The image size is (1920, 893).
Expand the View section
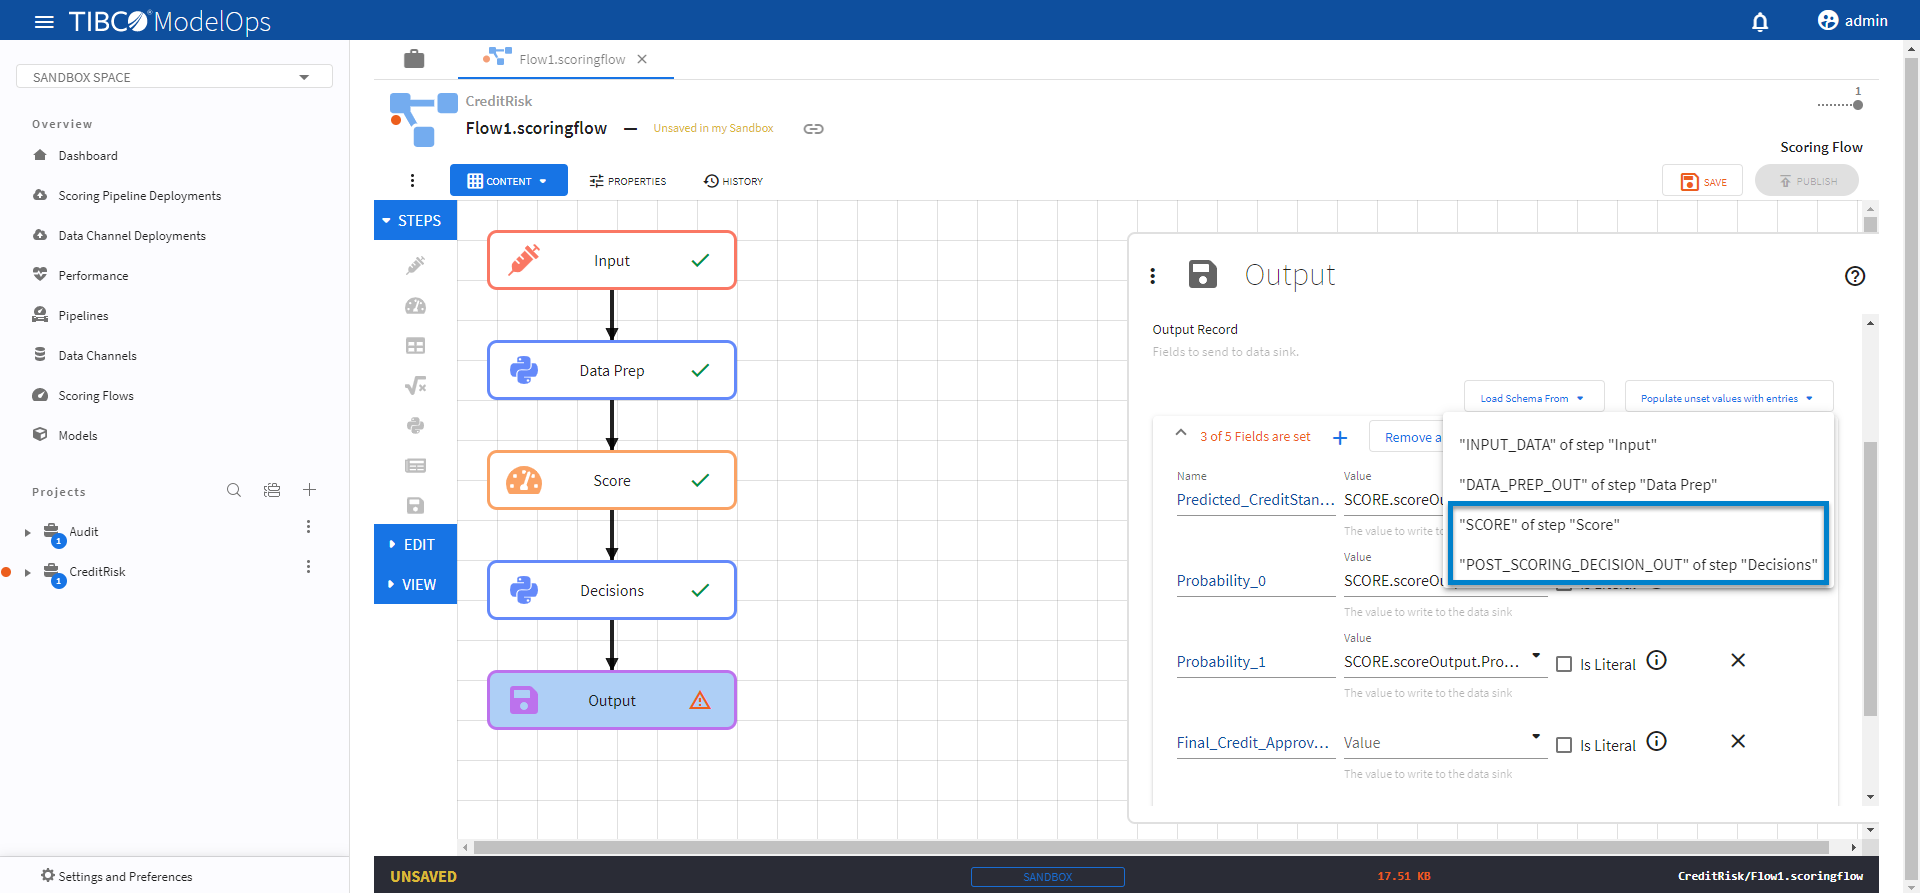(415, 585)
